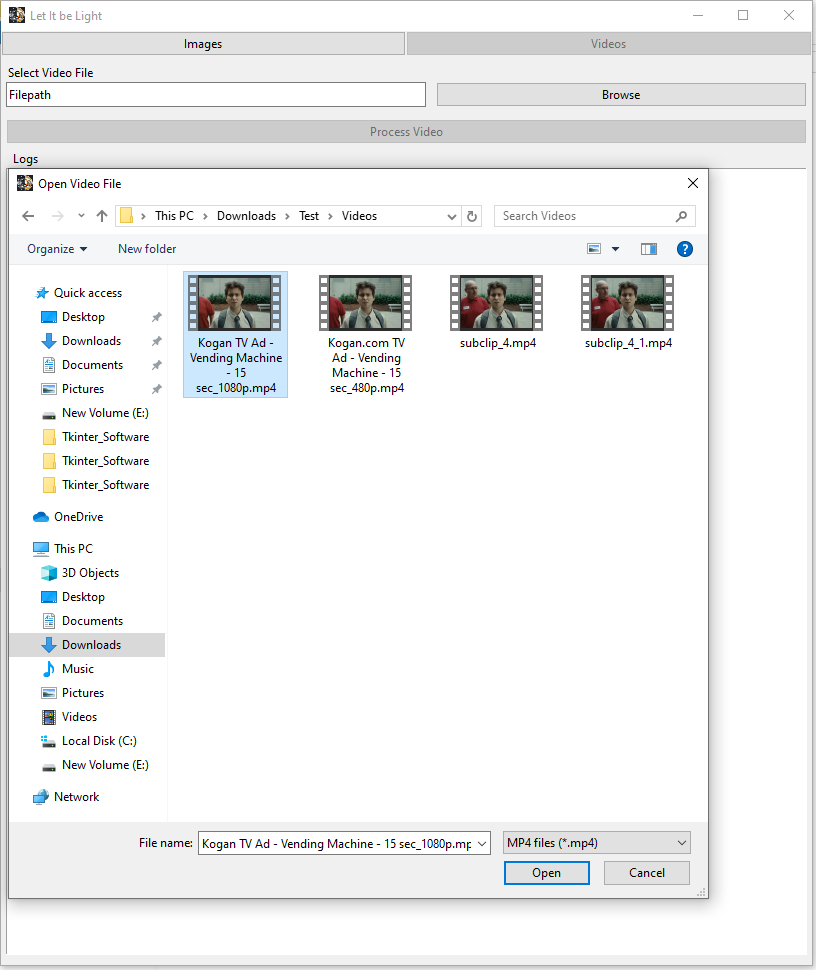
Task: Open the MP4 files type dropdown
Action: tap(596, 843)
